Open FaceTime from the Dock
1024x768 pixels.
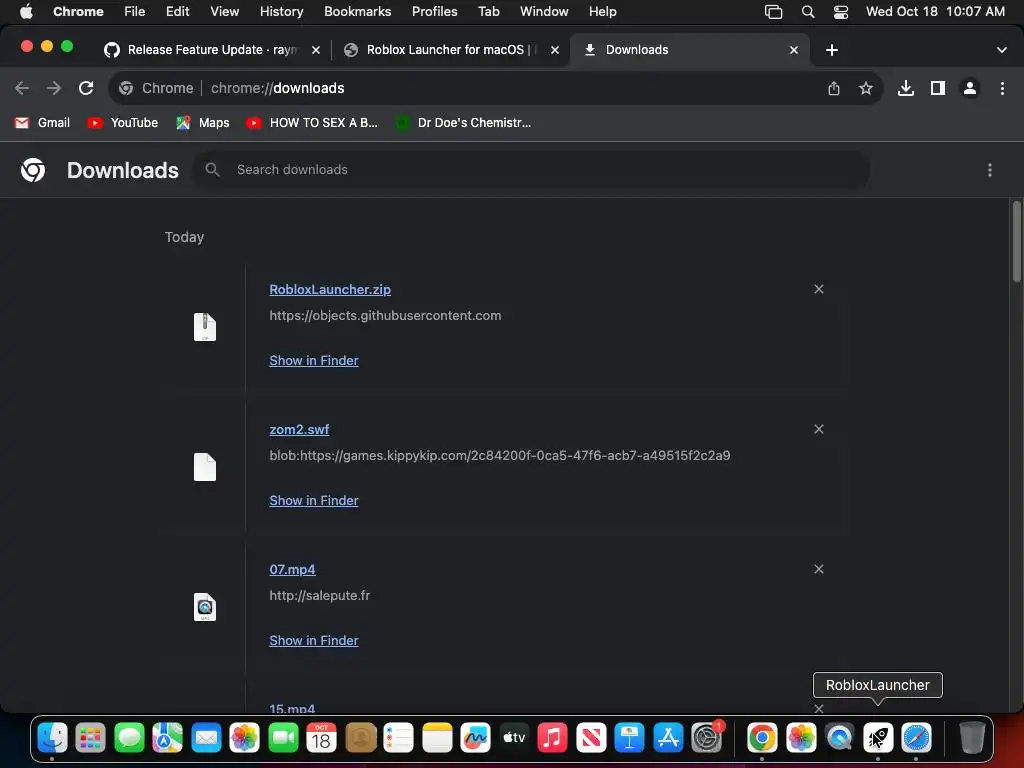[x=283, y=738]
